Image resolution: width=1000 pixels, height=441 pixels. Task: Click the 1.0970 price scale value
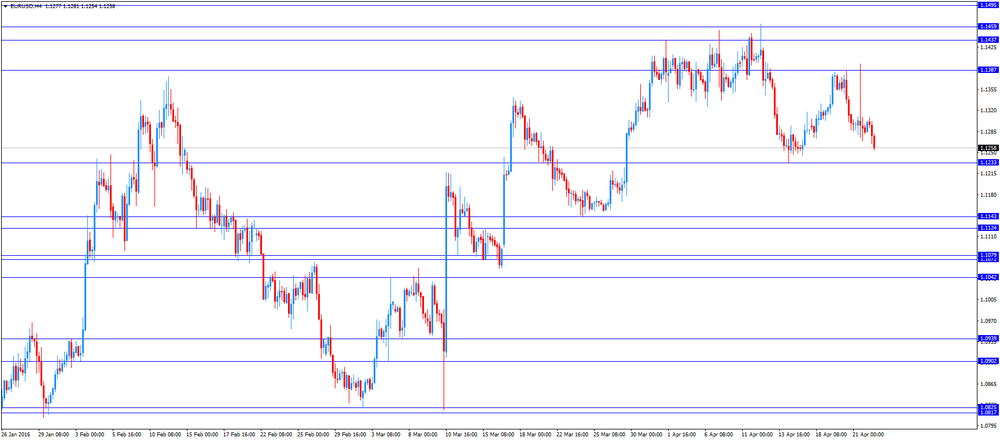989,321
